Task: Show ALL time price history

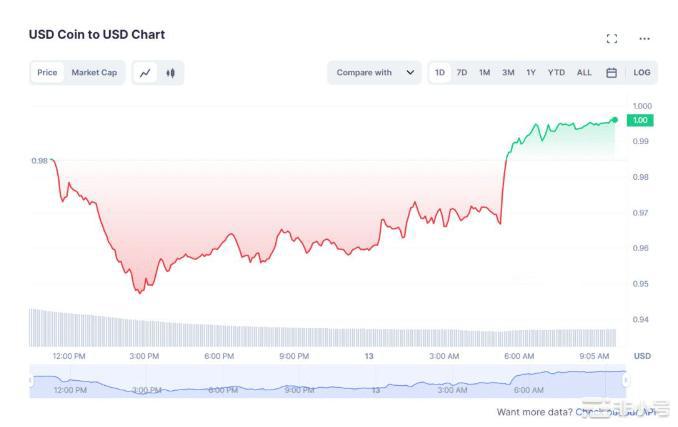Action: 584,73
